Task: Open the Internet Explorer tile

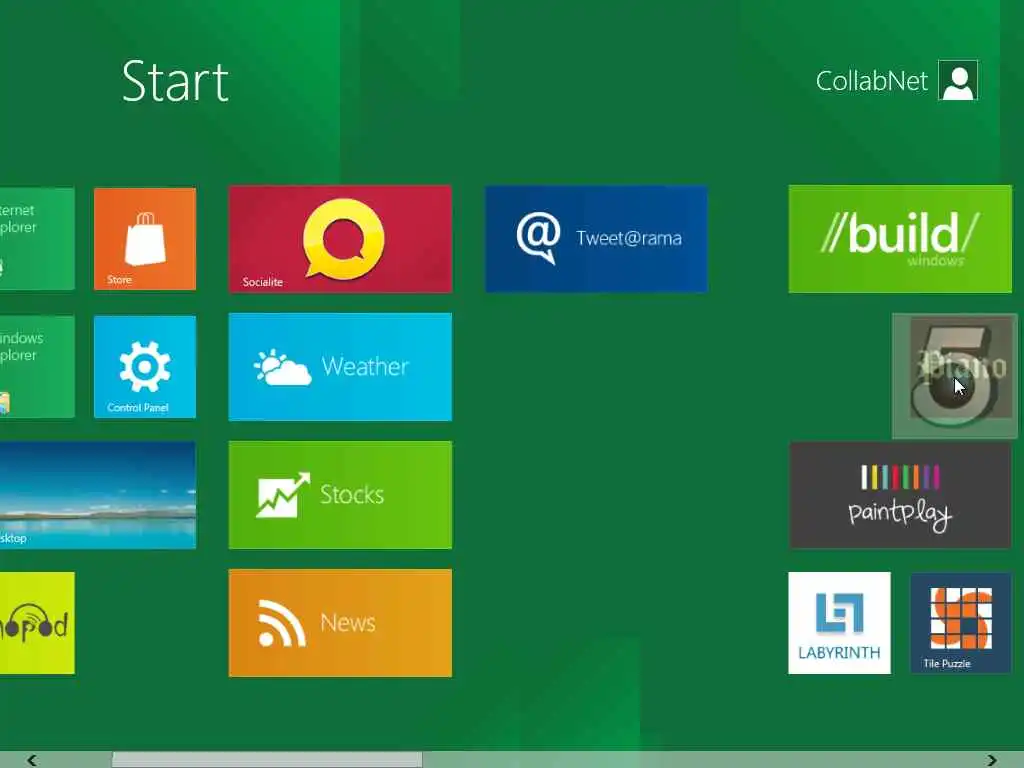Action: pyautogui.click(x=37, y=239)
